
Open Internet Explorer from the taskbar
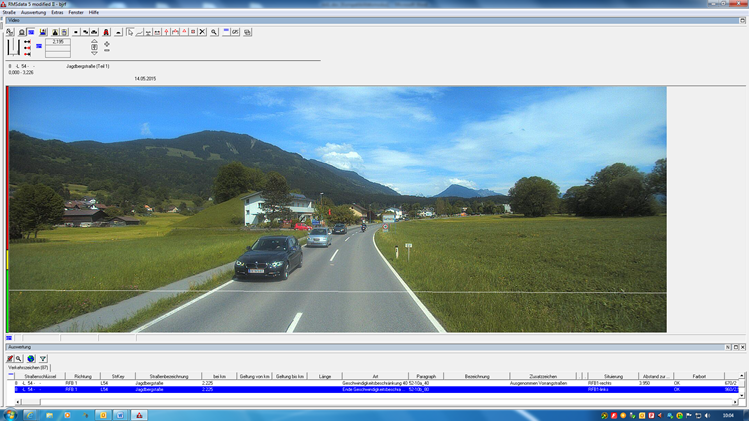click(30, 415)
